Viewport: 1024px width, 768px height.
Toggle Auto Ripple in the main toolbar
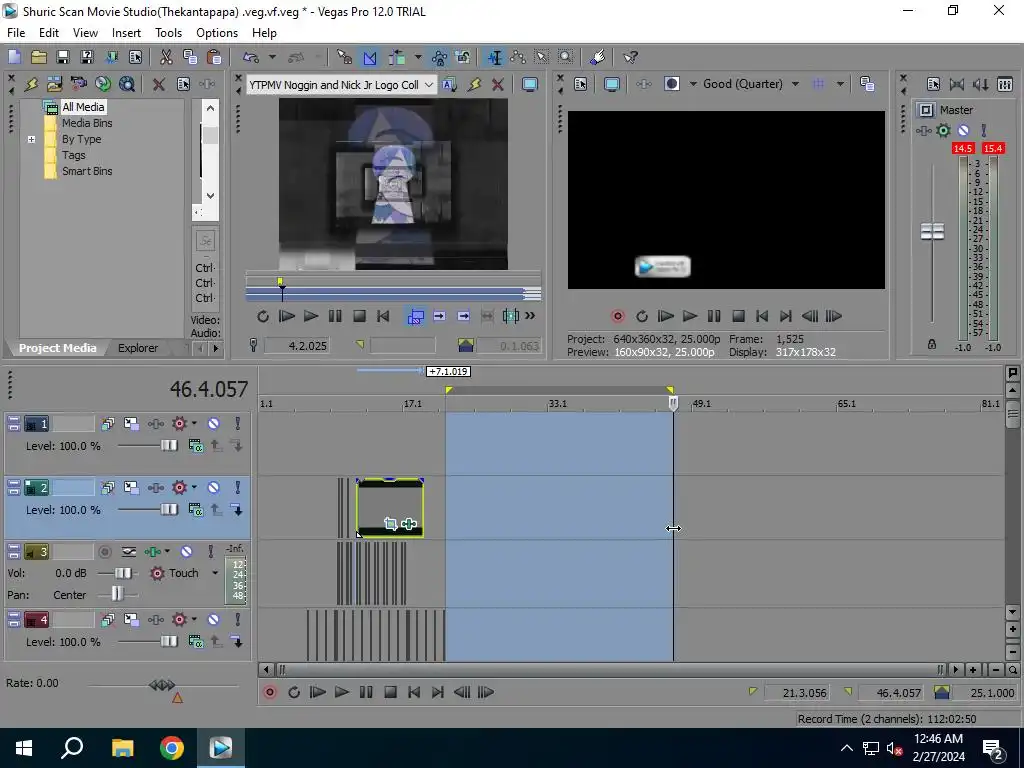tap(396, 57)
